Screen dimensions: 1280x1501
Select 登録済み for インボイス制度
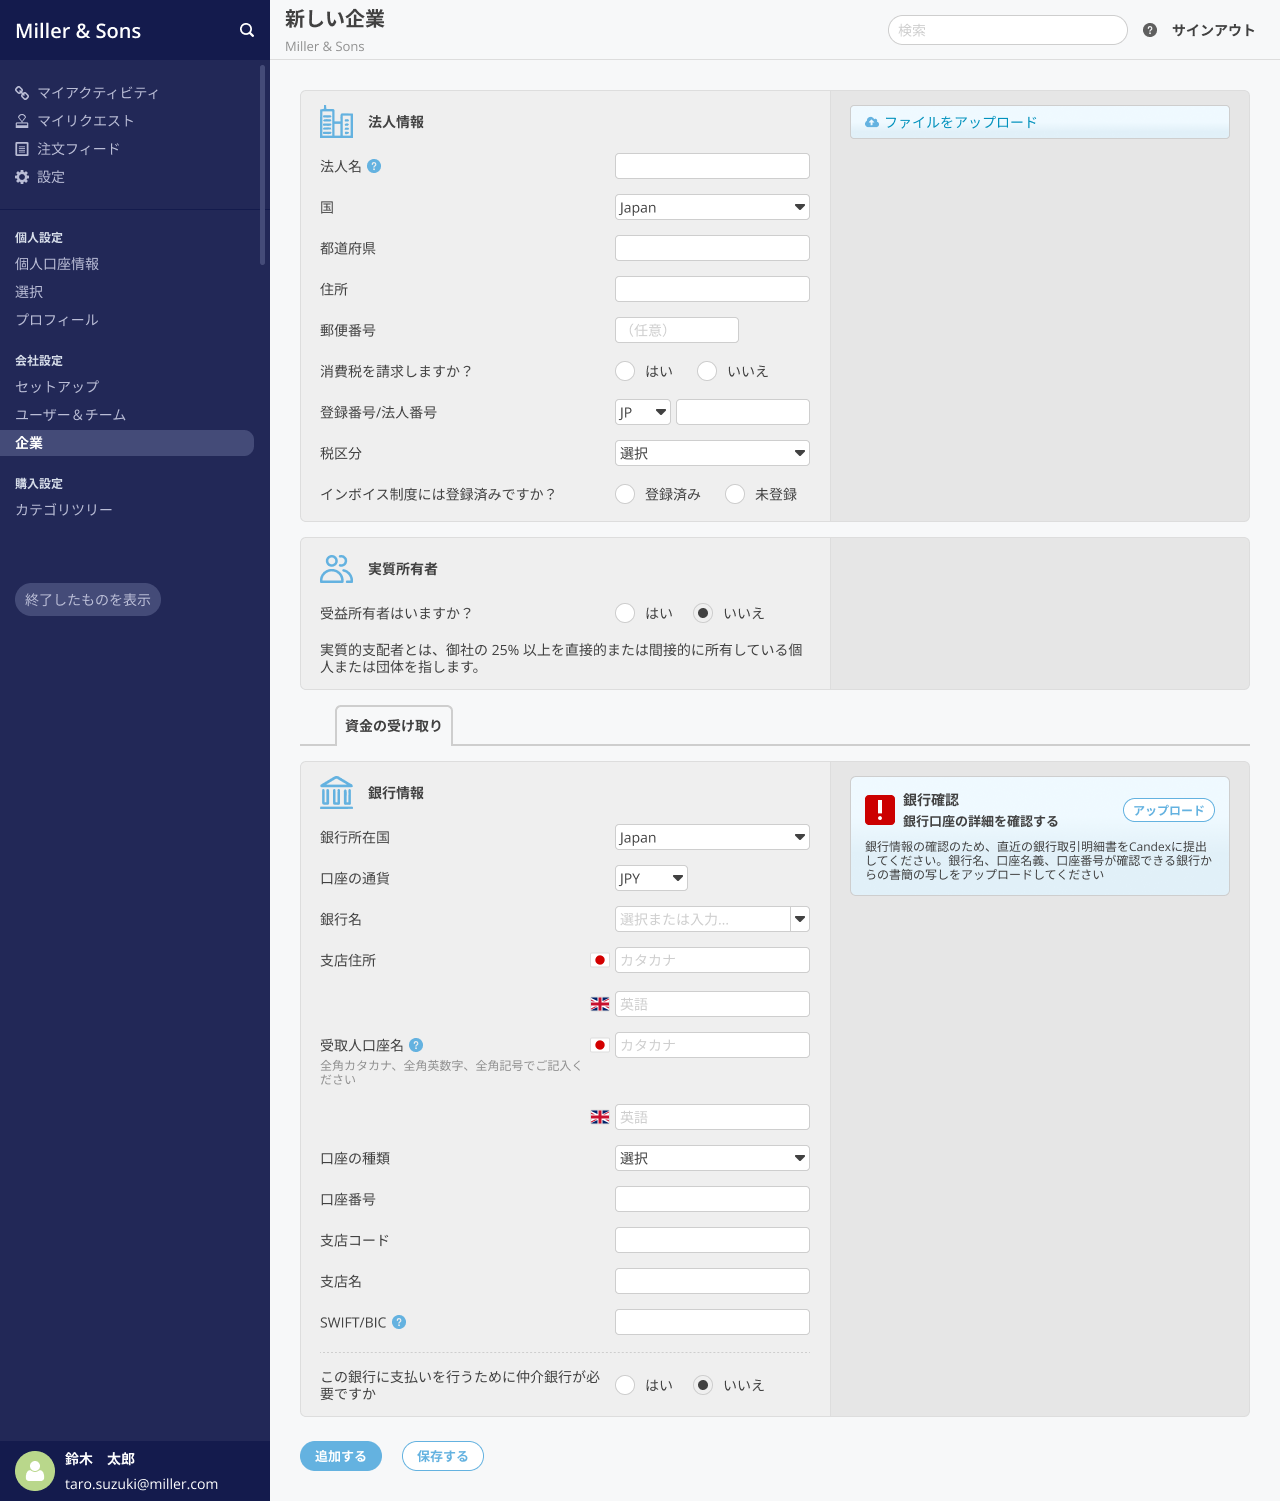[625, 494]
